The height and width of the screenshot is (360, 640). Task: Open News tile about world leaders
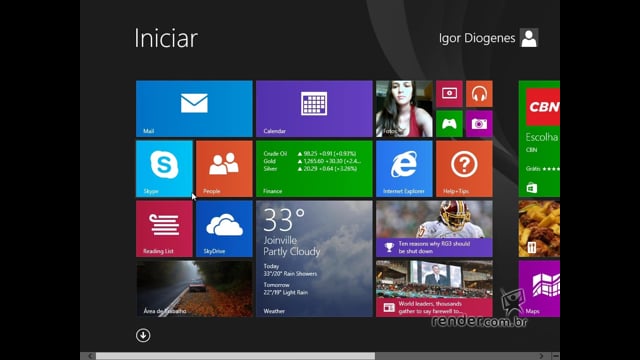coord(434,289)
